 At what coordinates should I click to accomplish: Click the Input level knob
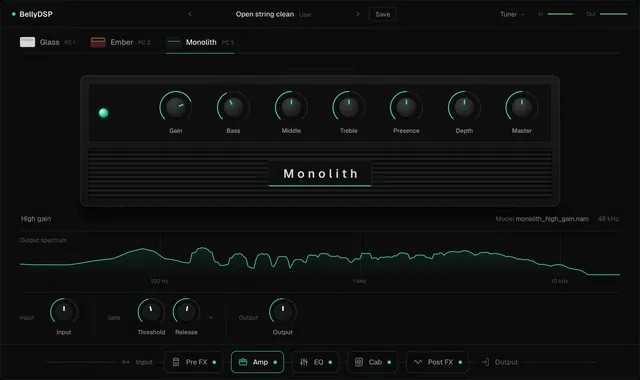pos(64,312)
